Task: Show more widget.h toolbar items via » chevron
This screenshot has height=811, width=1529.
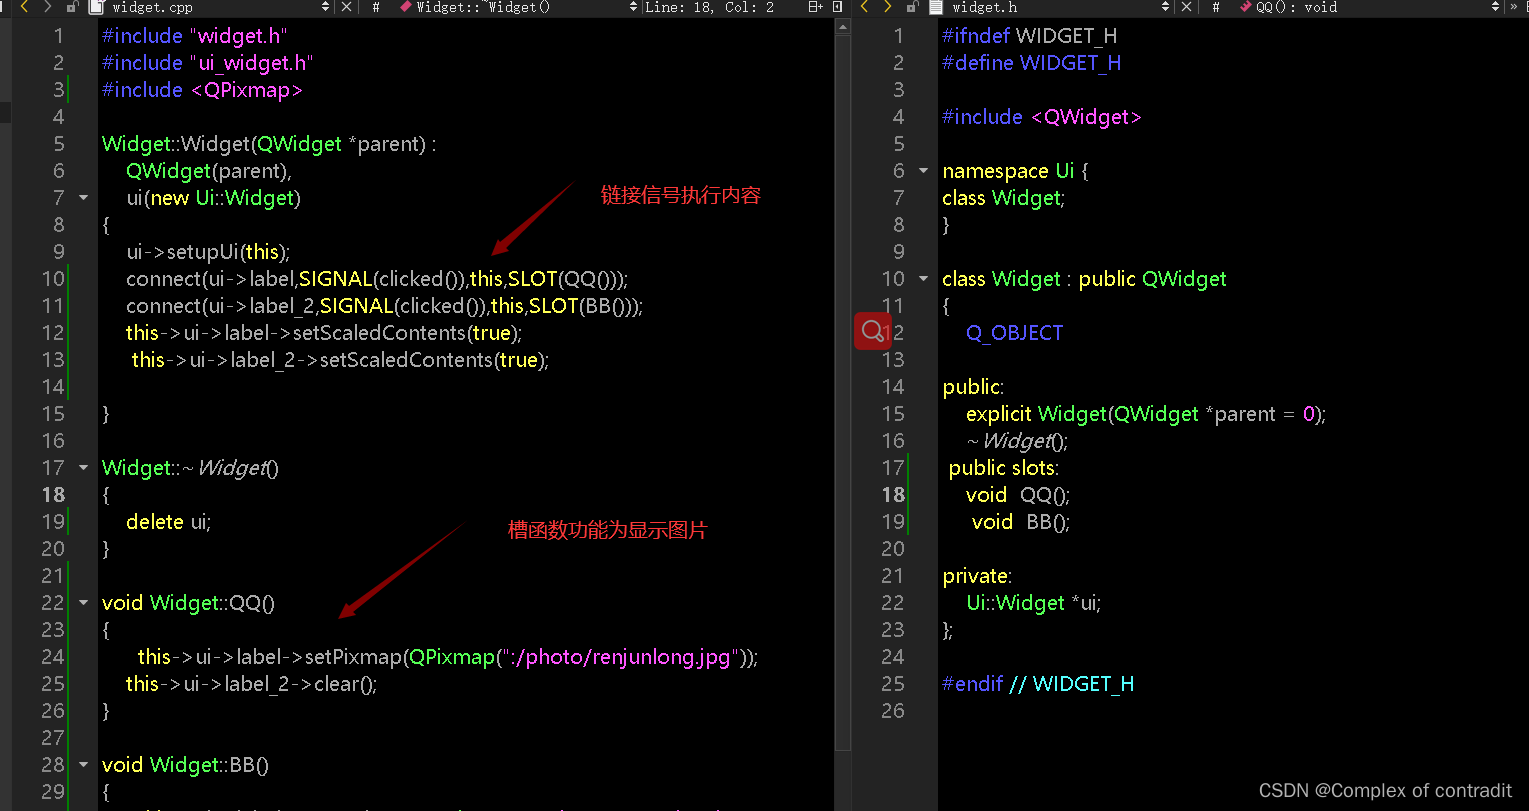Action: pos(1514,6)
